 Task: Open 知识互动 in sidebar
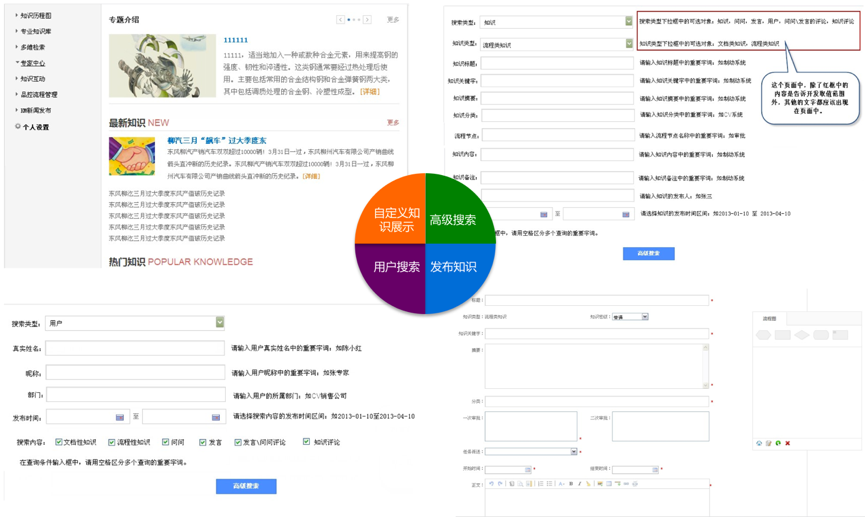[31, 79]
